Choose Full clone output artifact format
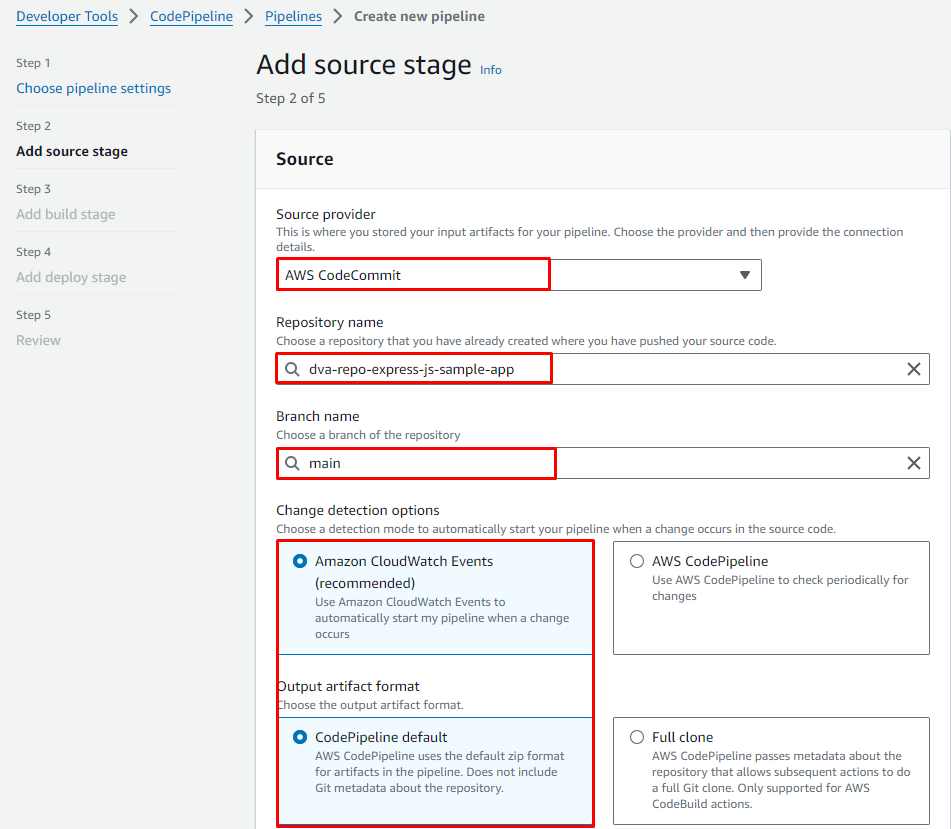Viewport: 951px width, 829px height. point(637,738)
